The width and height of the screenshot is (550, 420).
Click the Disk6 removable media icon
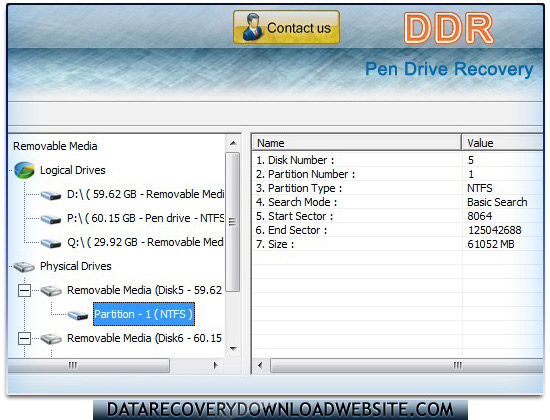pos(51,339)
